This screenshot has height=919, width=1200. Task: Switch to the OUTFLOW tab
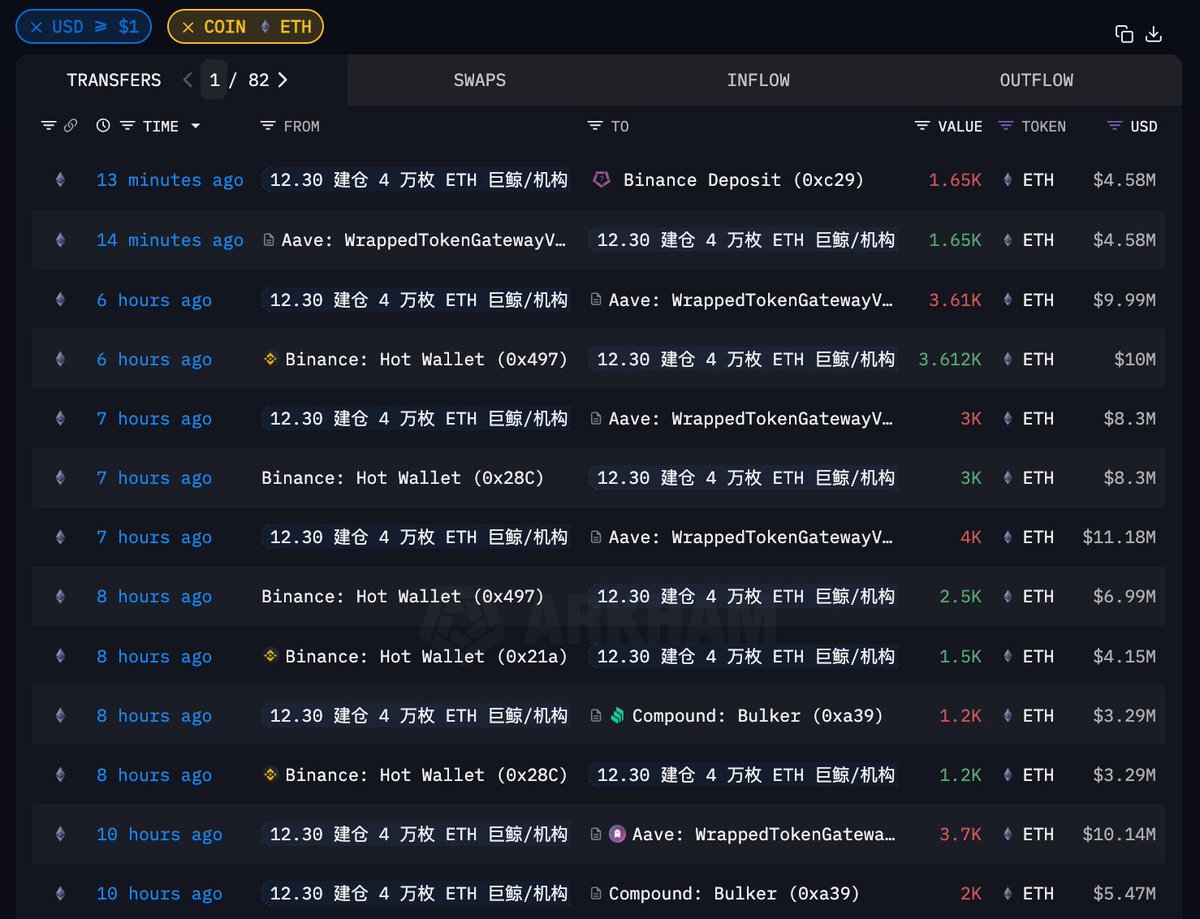click(1036, 80)
